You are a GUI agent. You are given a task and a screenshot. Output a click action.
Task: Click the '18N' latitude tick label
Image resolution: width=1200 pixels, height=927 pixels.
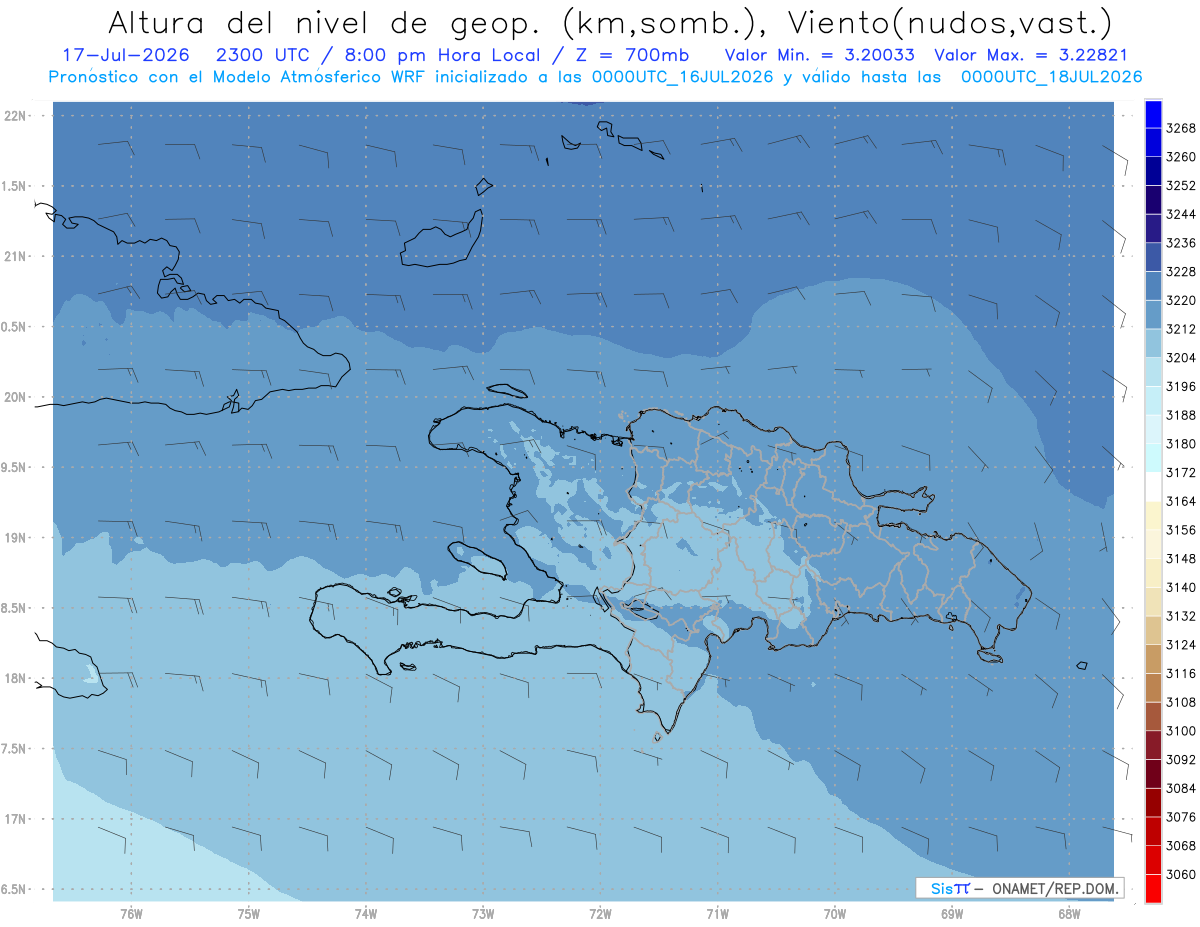coord(15,678)
